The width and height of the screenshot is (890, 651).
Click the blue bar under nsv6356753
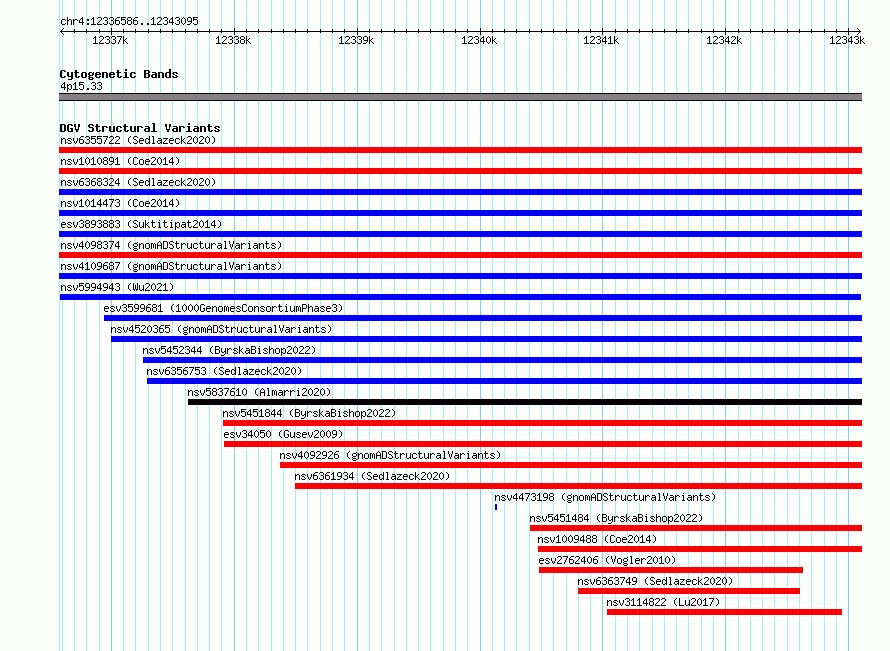tap(505, 381)
